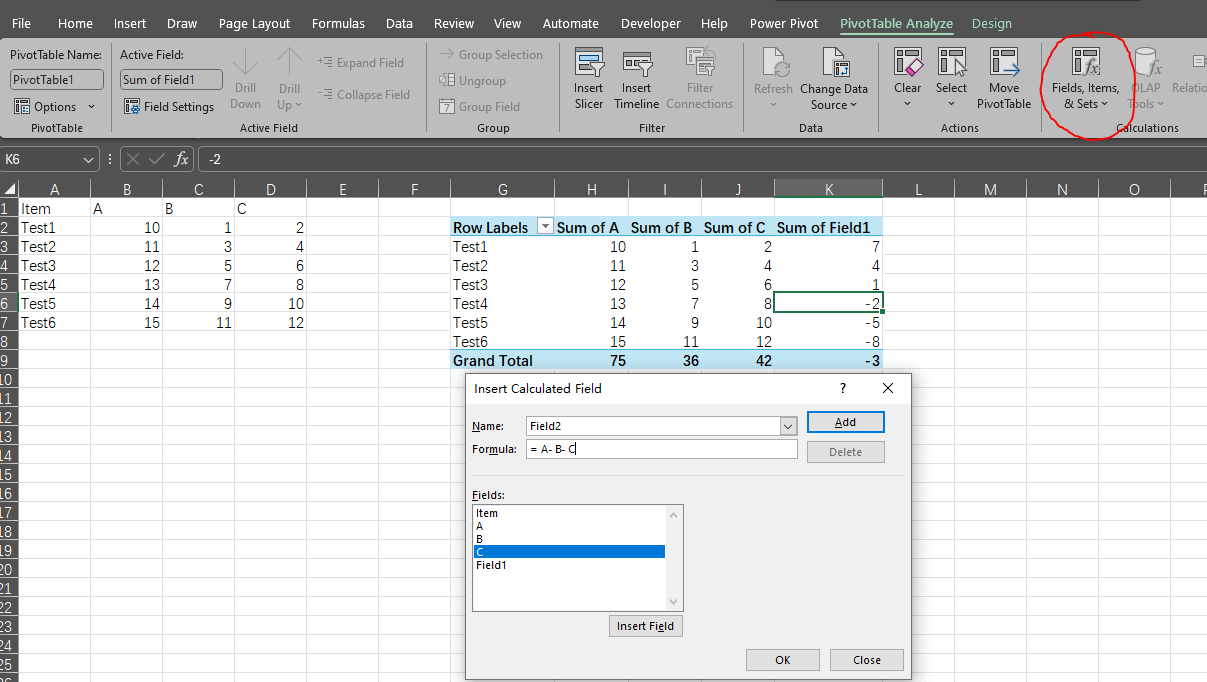Switch to the Insert tab
The image size is (1207, 682).
pyautogui.click(x=130, y=23)
